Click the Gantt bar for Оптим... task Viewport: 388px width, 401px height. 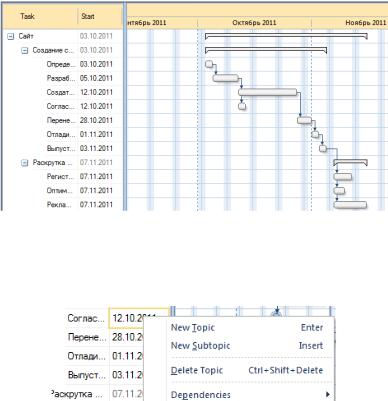pyautogui.click(x=339, y=191)
